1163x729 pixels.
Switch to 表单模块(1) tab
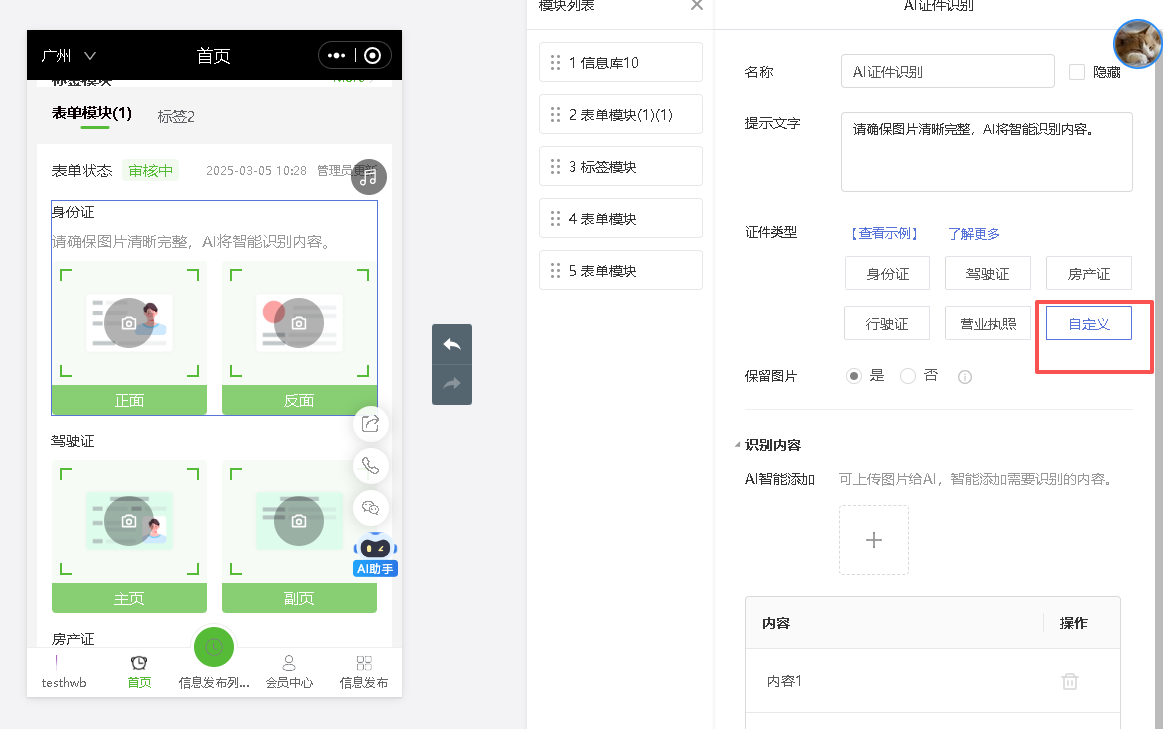coord(92,113)
